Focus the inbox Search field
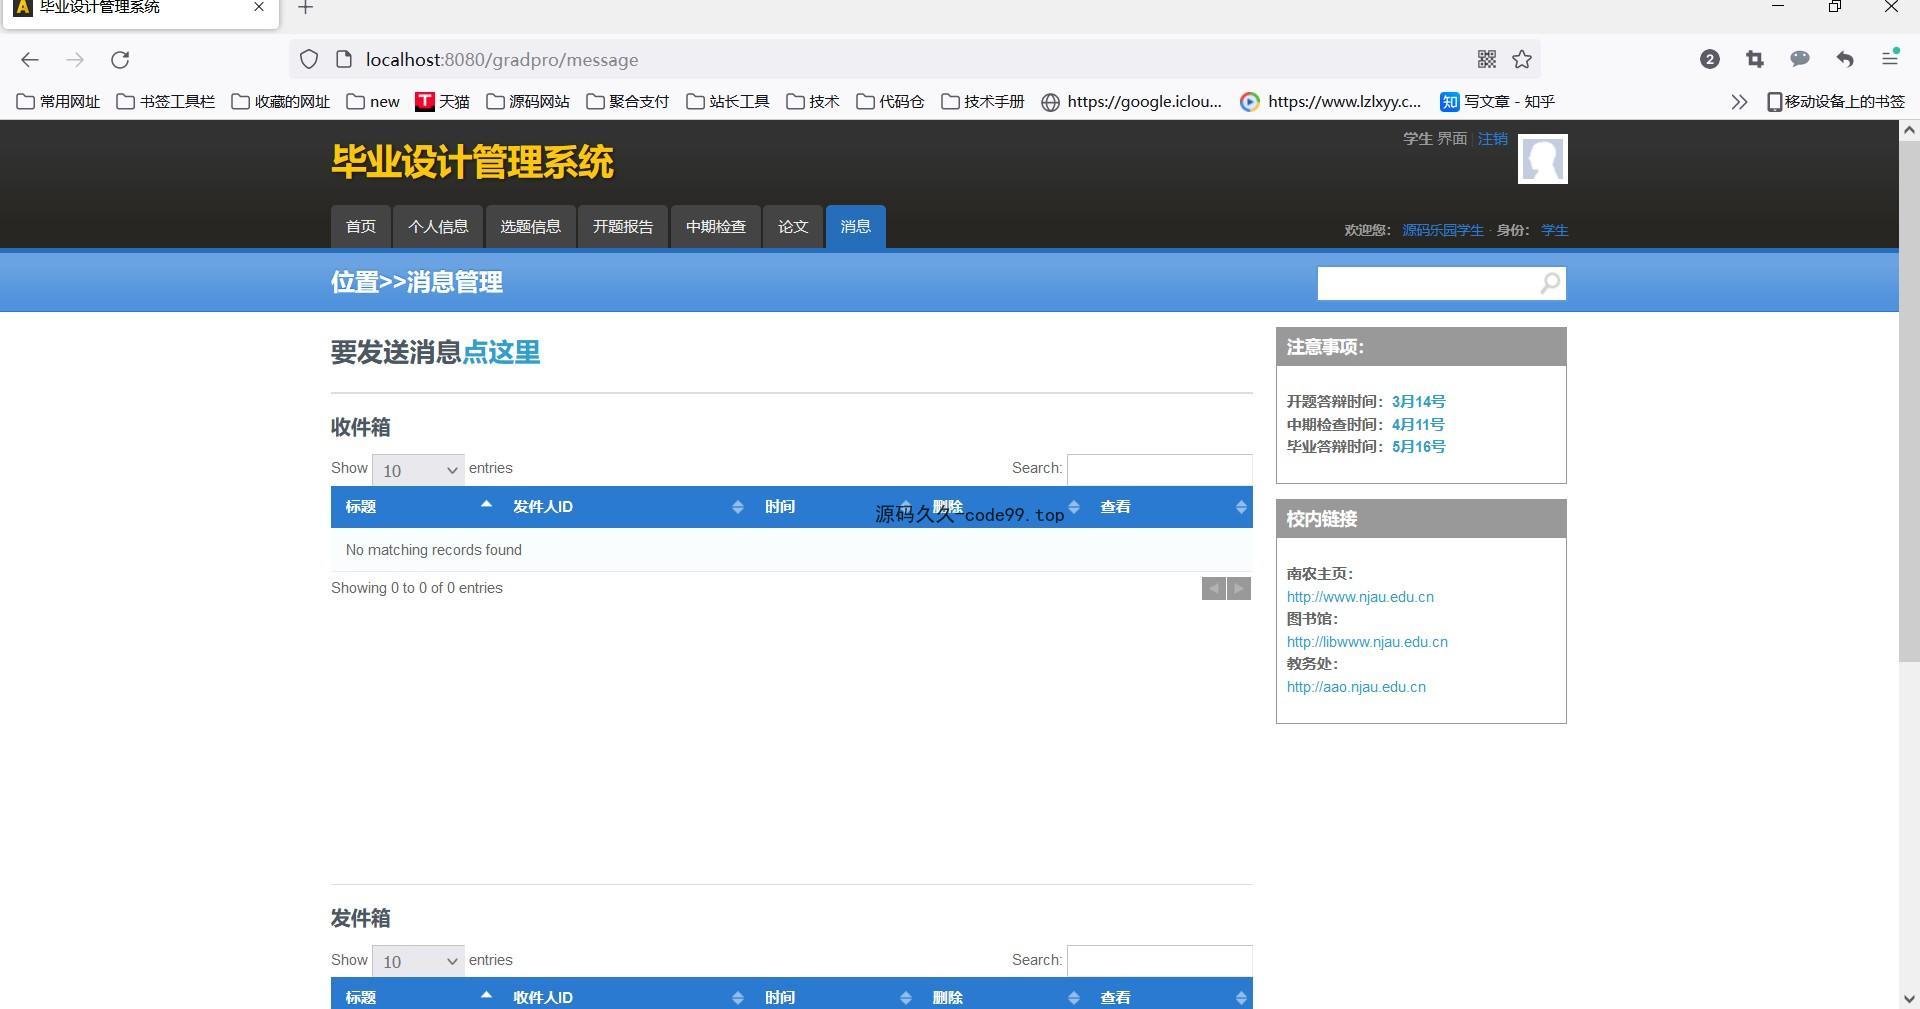 point(1160,469)
